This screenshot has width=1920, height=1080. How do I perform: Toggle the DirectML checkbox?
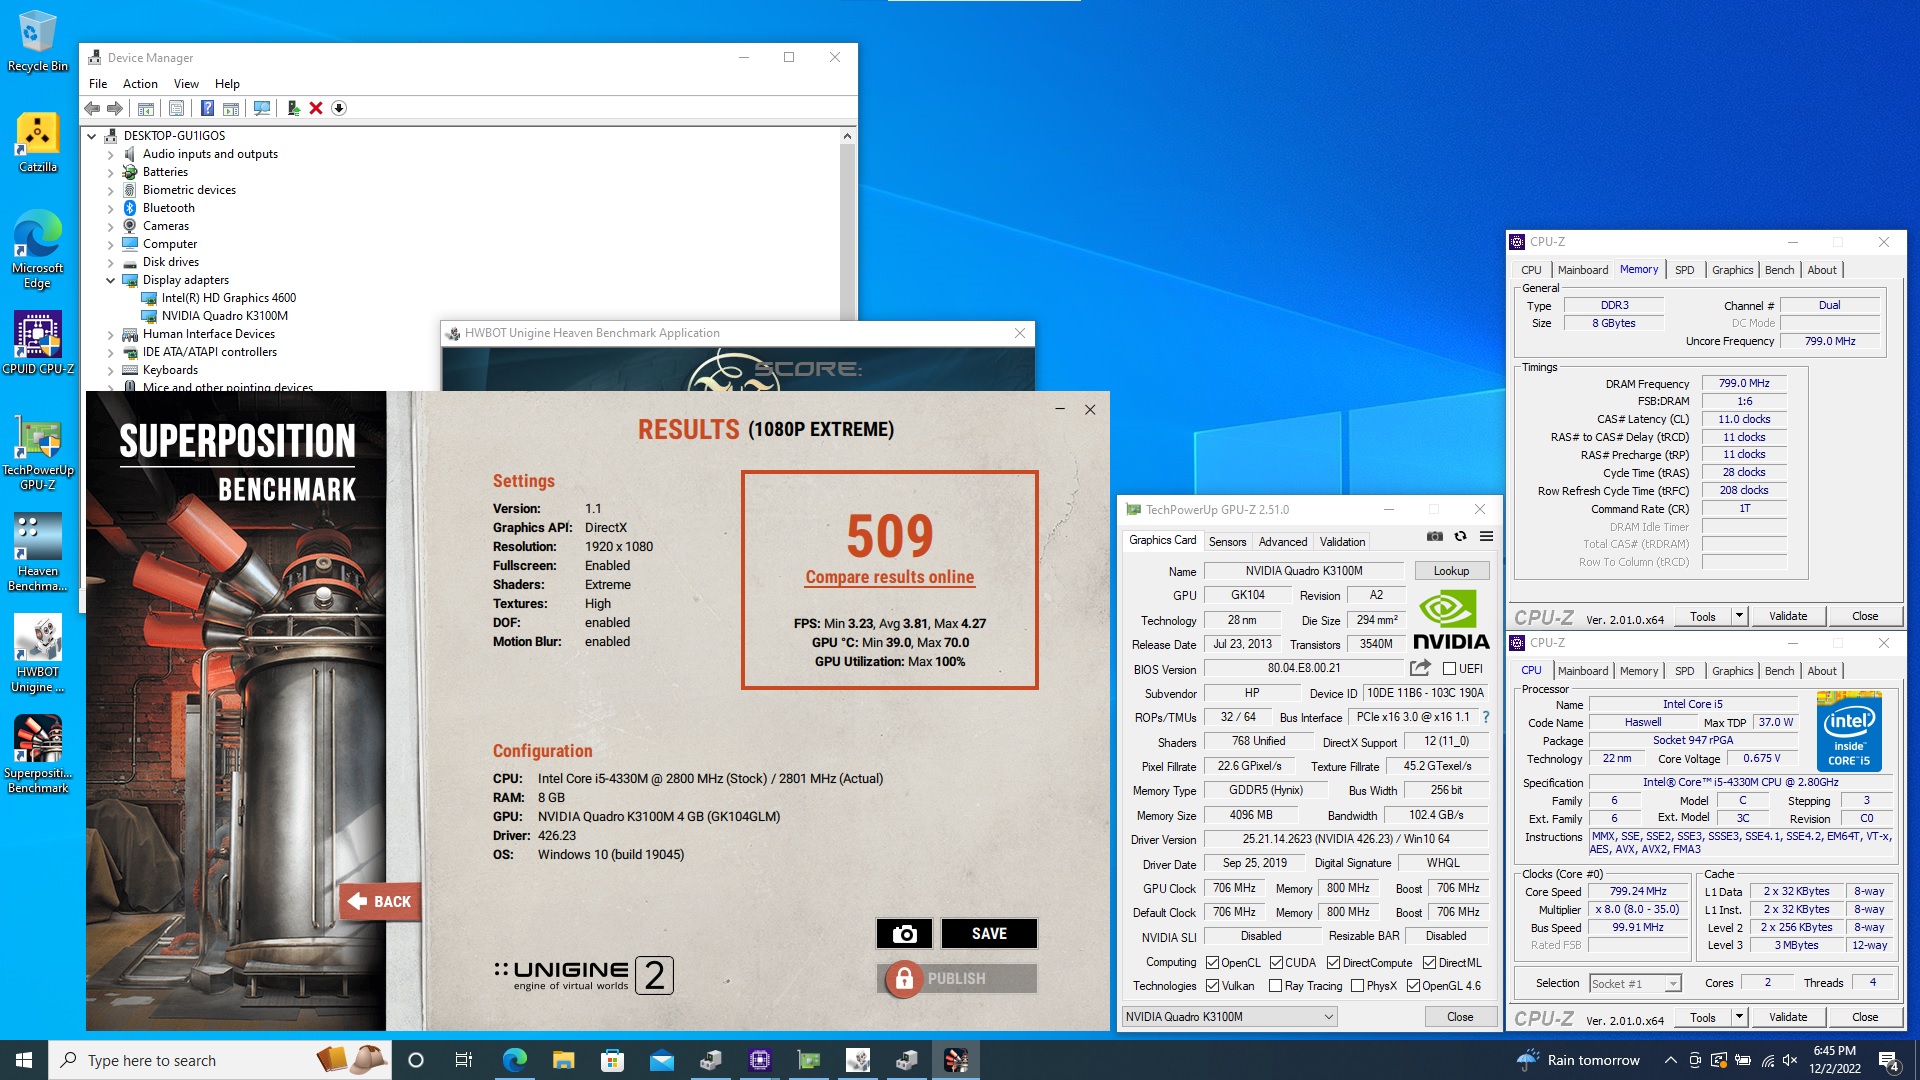coord(1429,963)
